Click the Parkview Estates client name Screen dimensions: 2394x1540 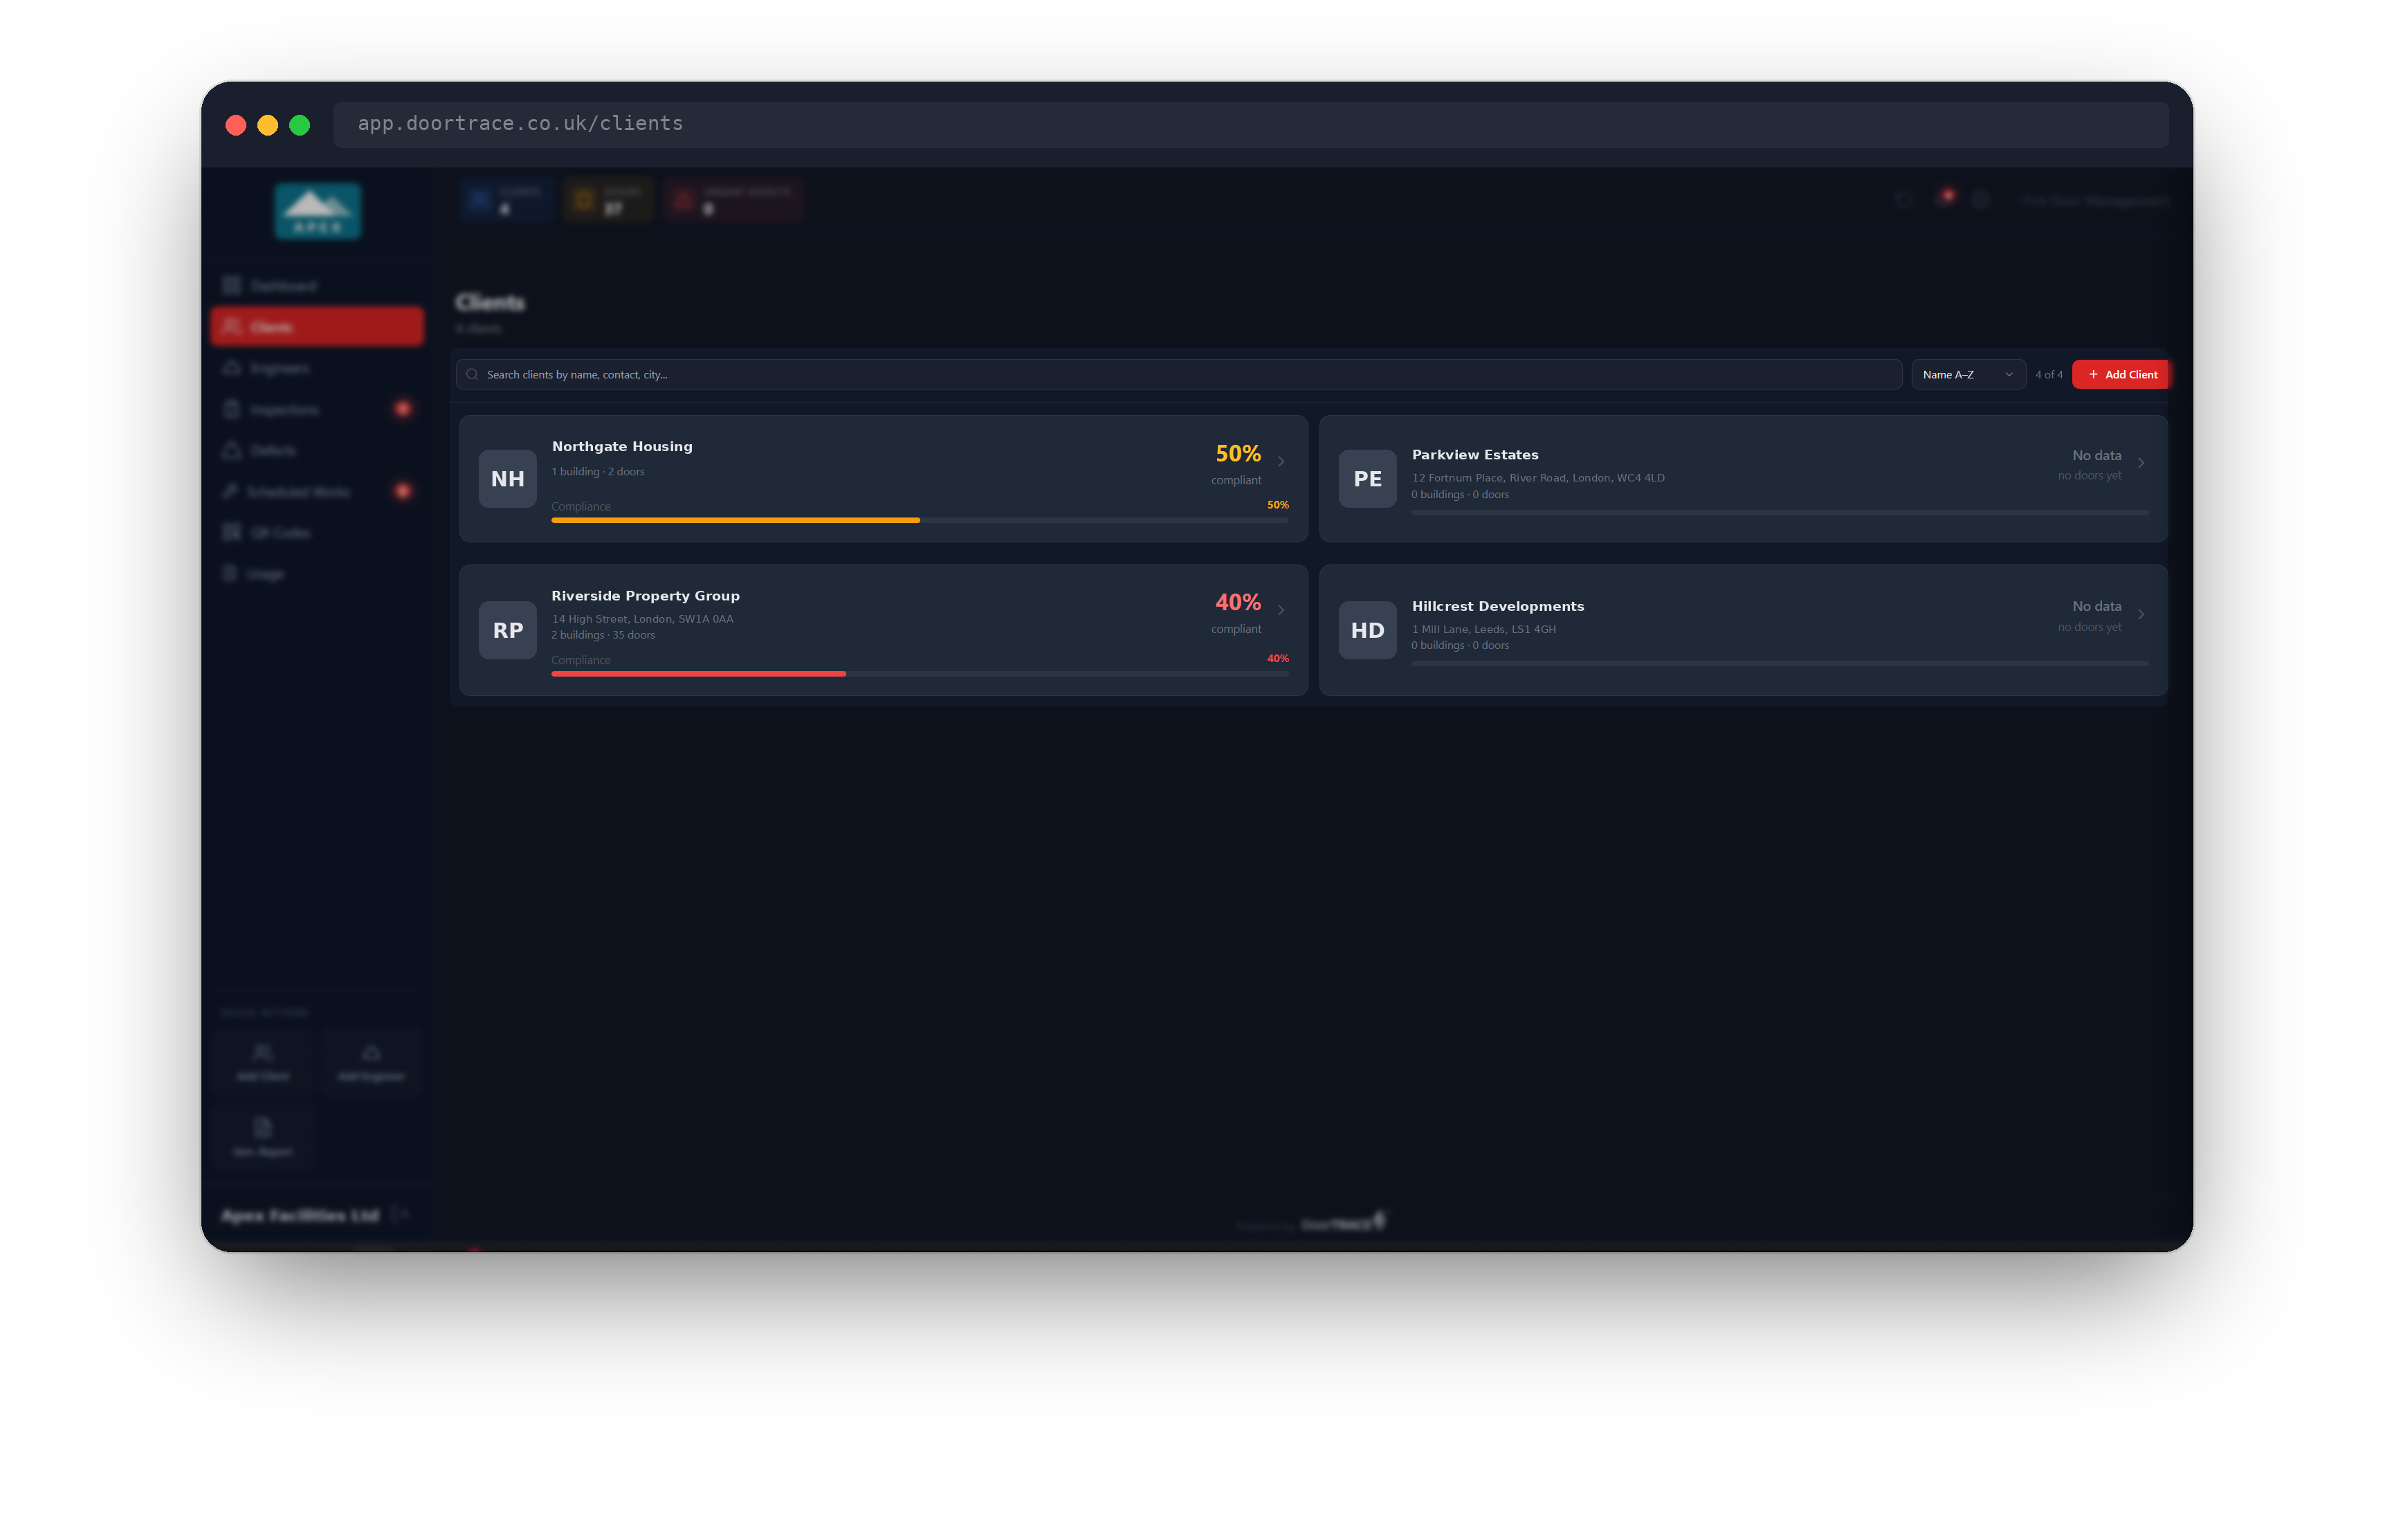1474,454
